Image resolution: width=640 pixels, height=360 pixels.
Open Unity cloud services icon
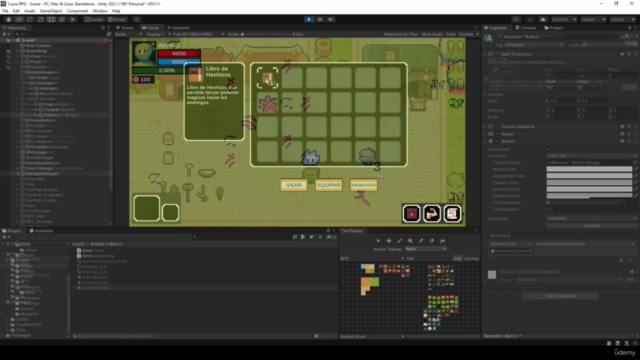pos(542,19)
